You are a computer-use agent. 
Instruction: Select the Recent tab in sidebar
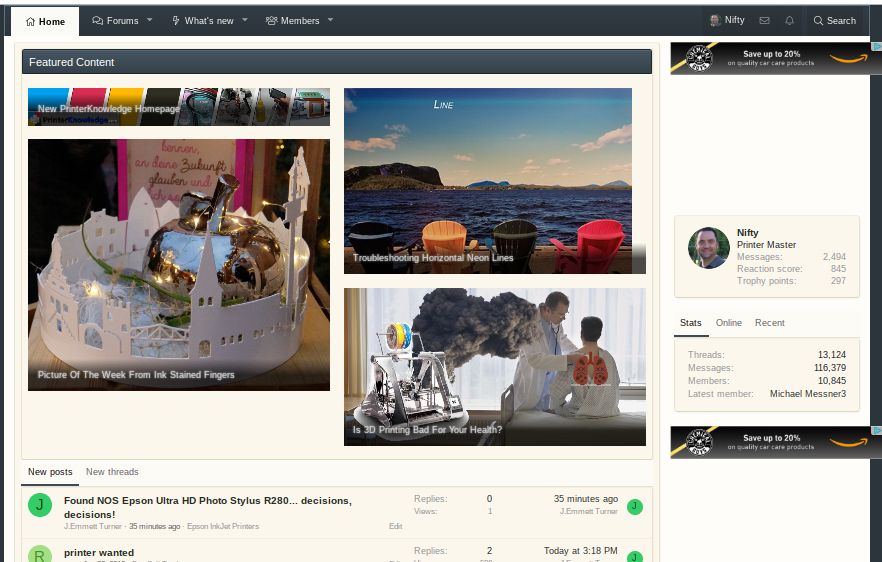769,323
